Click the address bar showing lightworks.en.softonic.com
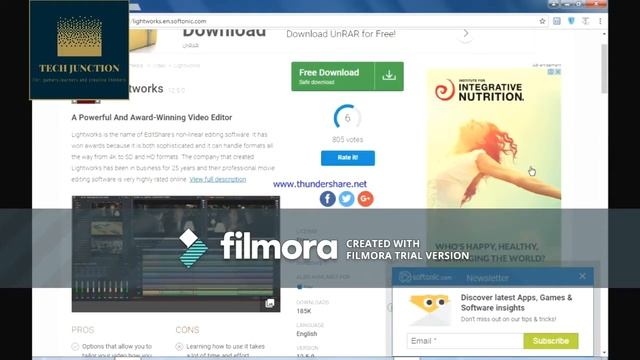Image resolution: width=640 pixels, height=360 pixels. pos(333,21)
